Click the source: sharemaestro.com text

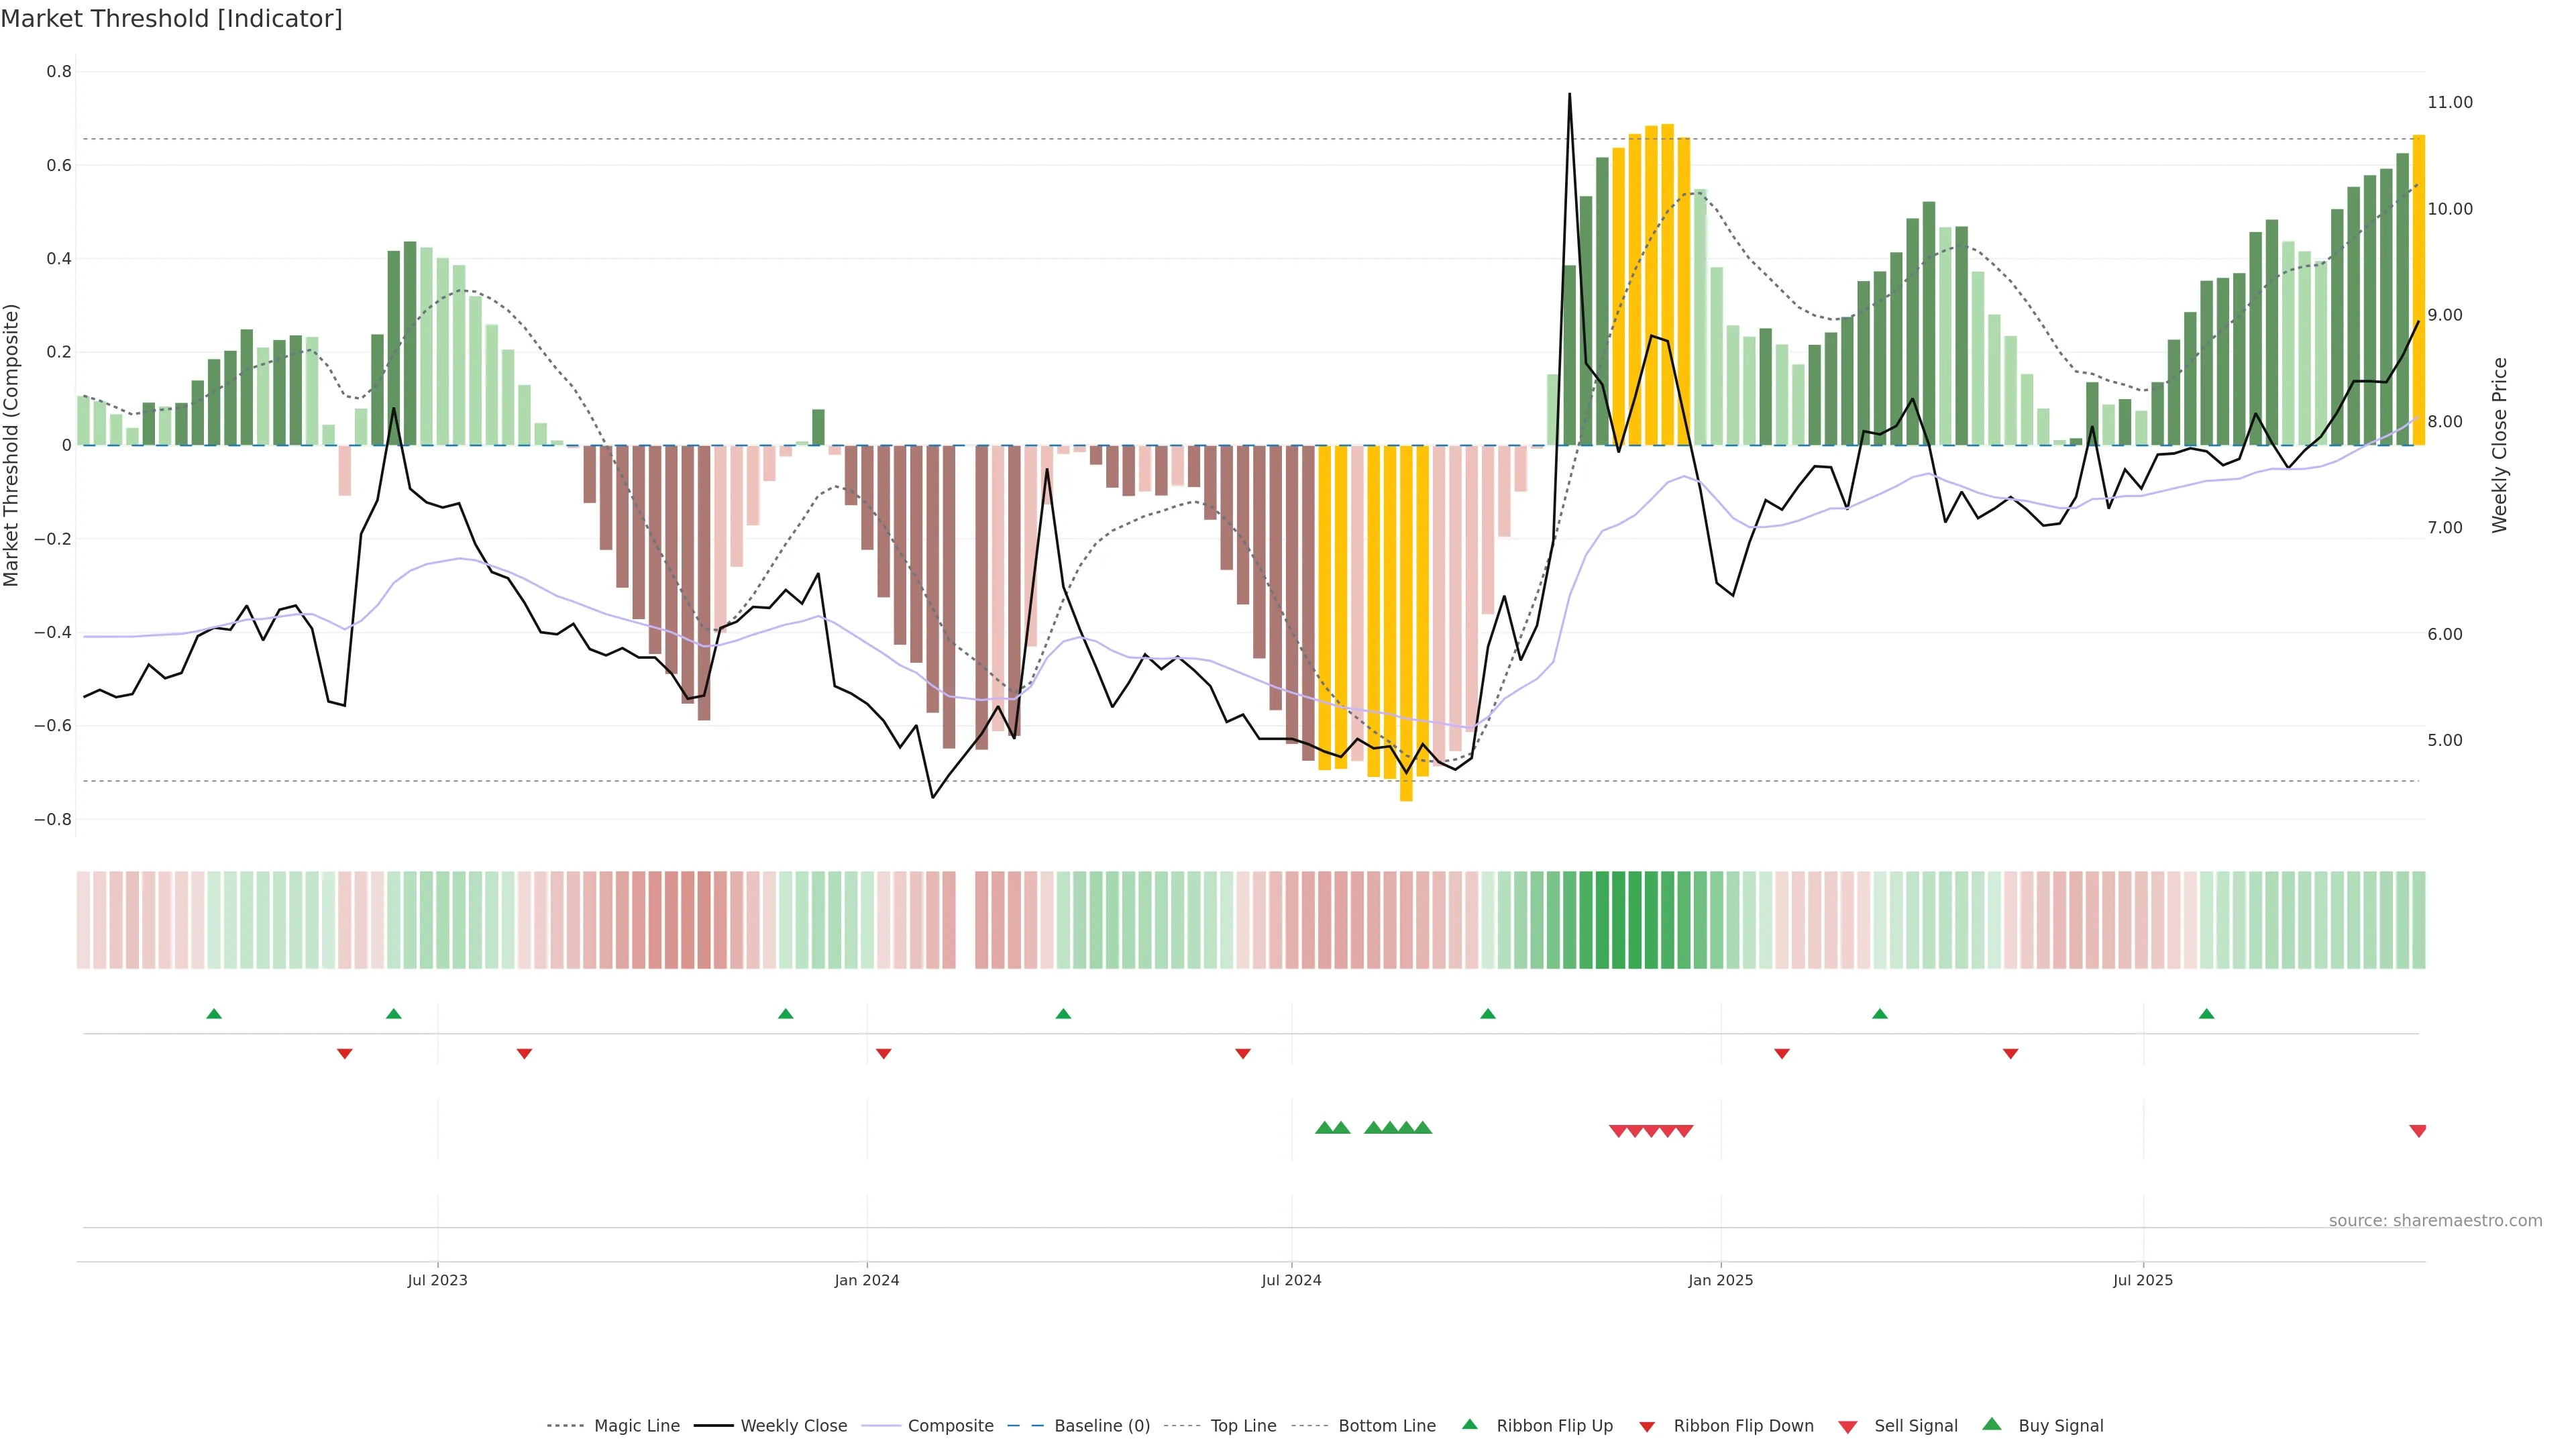(2435, 1220)
